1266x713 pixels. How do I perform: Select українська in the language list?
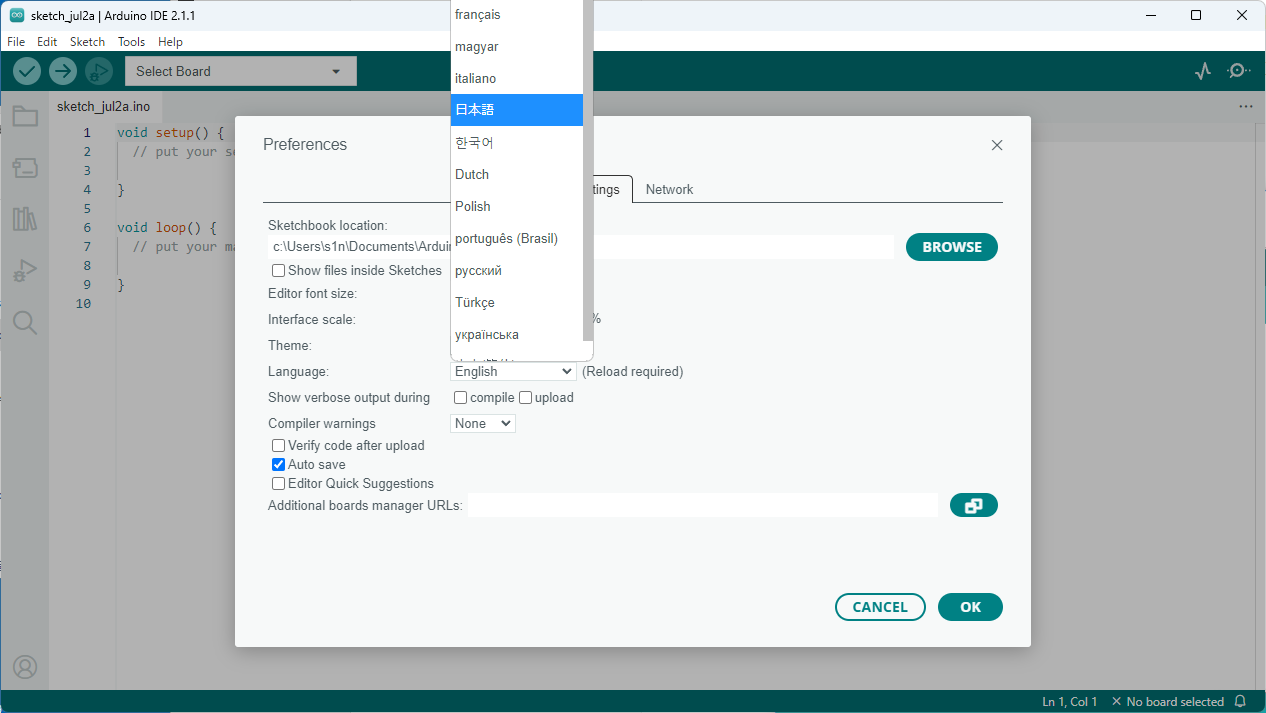pyautogui.click(x=517, y=335)
